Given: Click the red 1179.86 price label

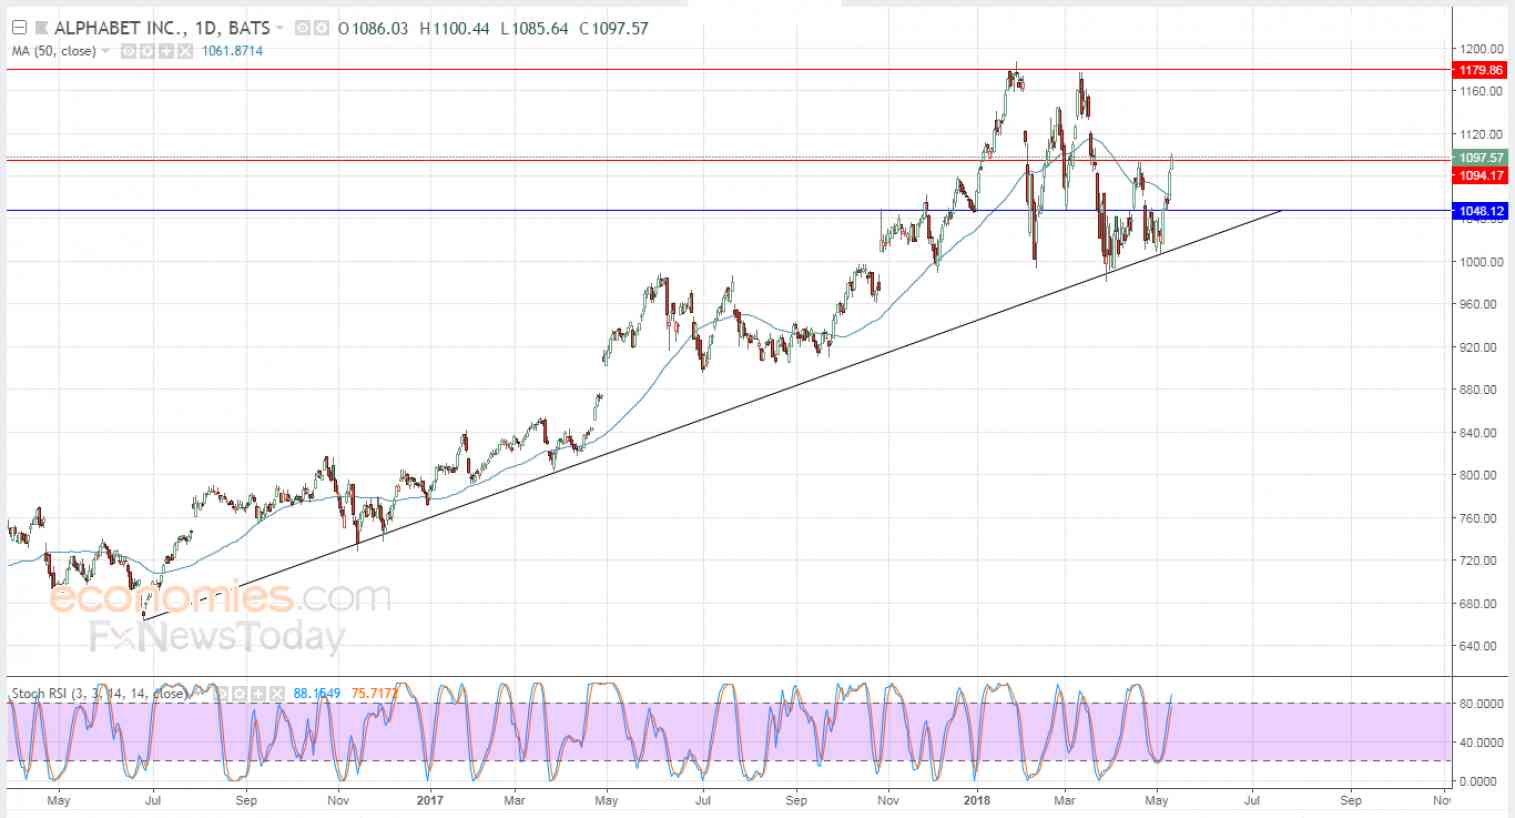Looking at the screenshot, I should click(x=1480, y=70).
